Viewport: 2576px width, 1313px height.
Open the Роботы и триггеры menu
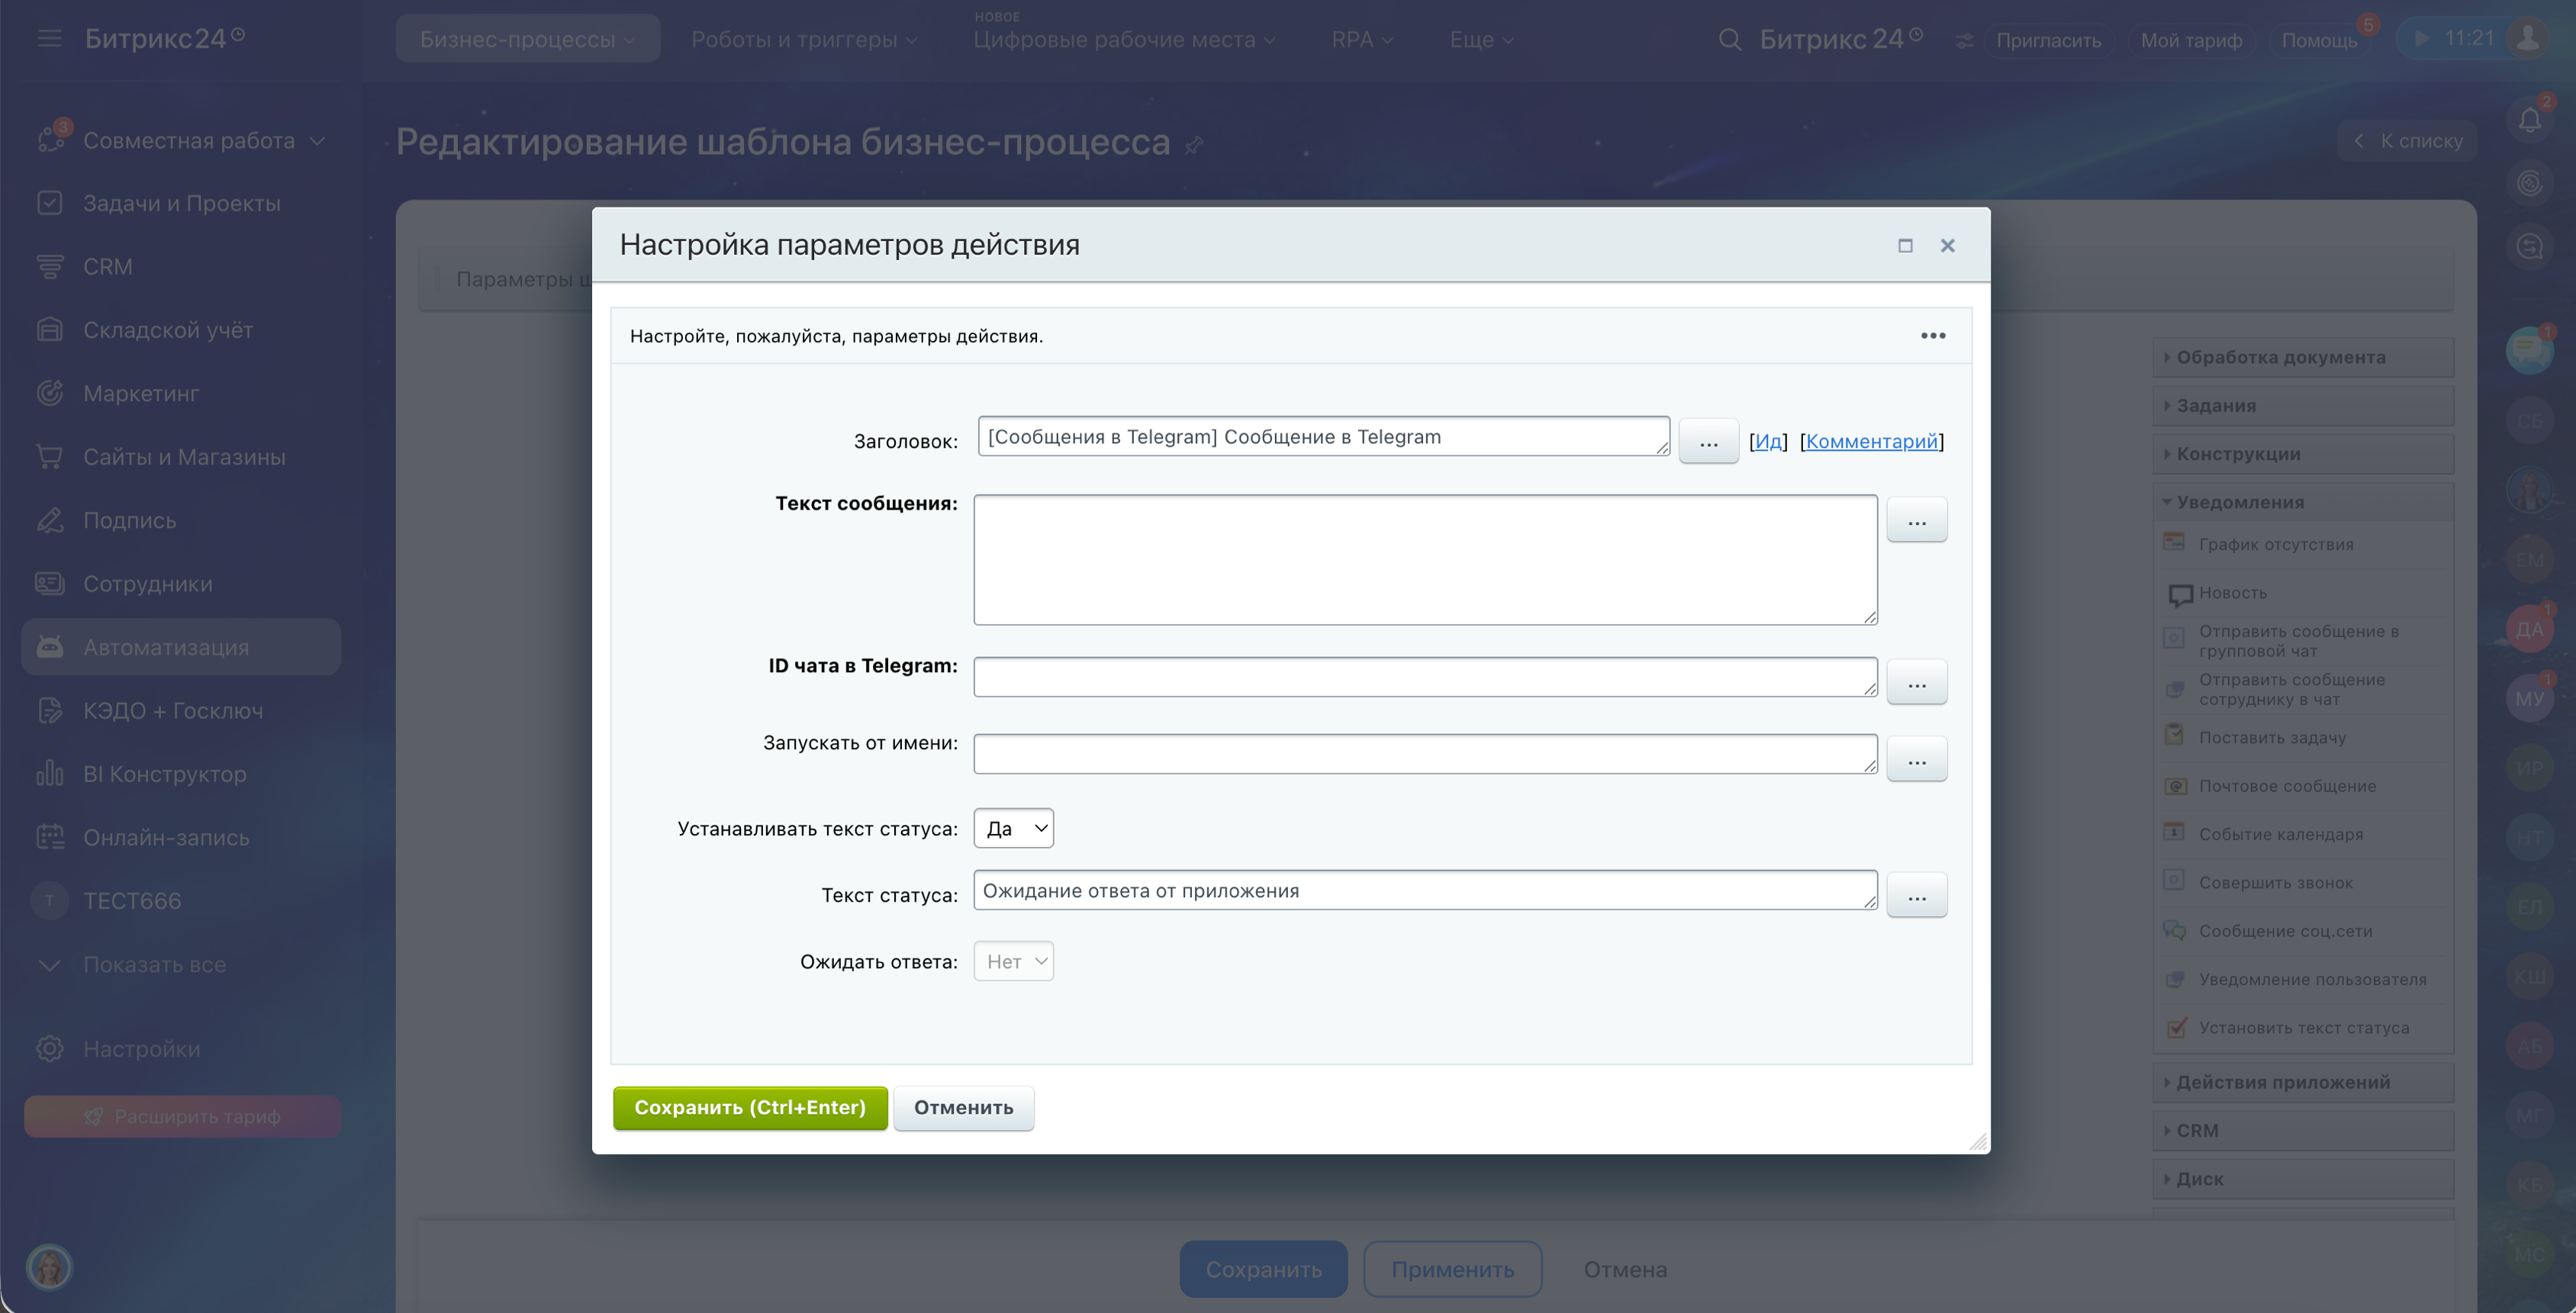(x=803, y=40)
